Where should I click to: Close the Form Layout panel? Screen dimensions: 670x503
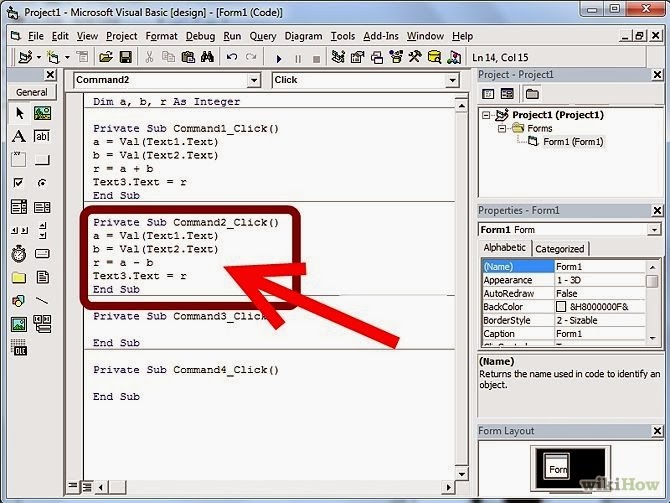coord(657,431)
